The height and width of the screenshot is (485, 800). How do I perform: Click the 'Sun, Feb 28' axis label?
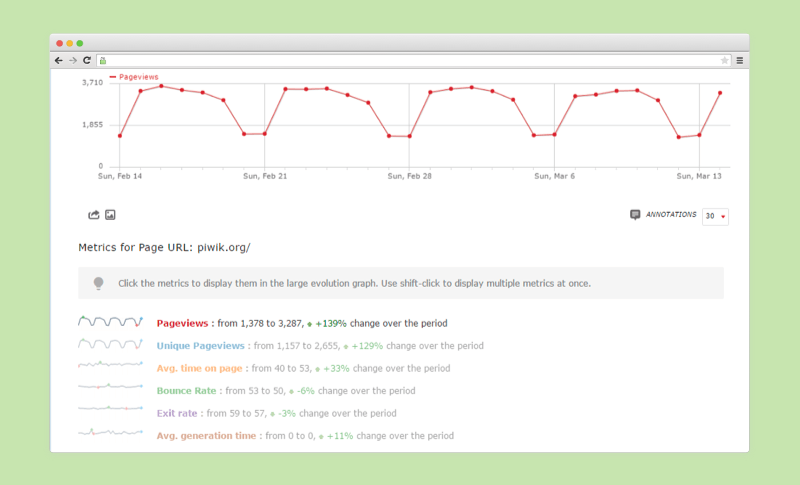pos(410,176)
